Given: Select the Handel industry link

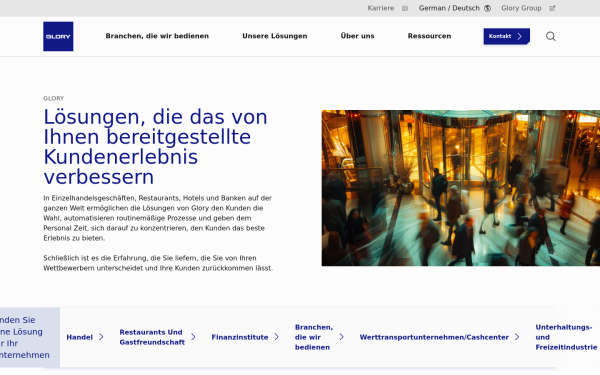Looking at the screenshot, I should pyautogui.click(x=80, y=337).
